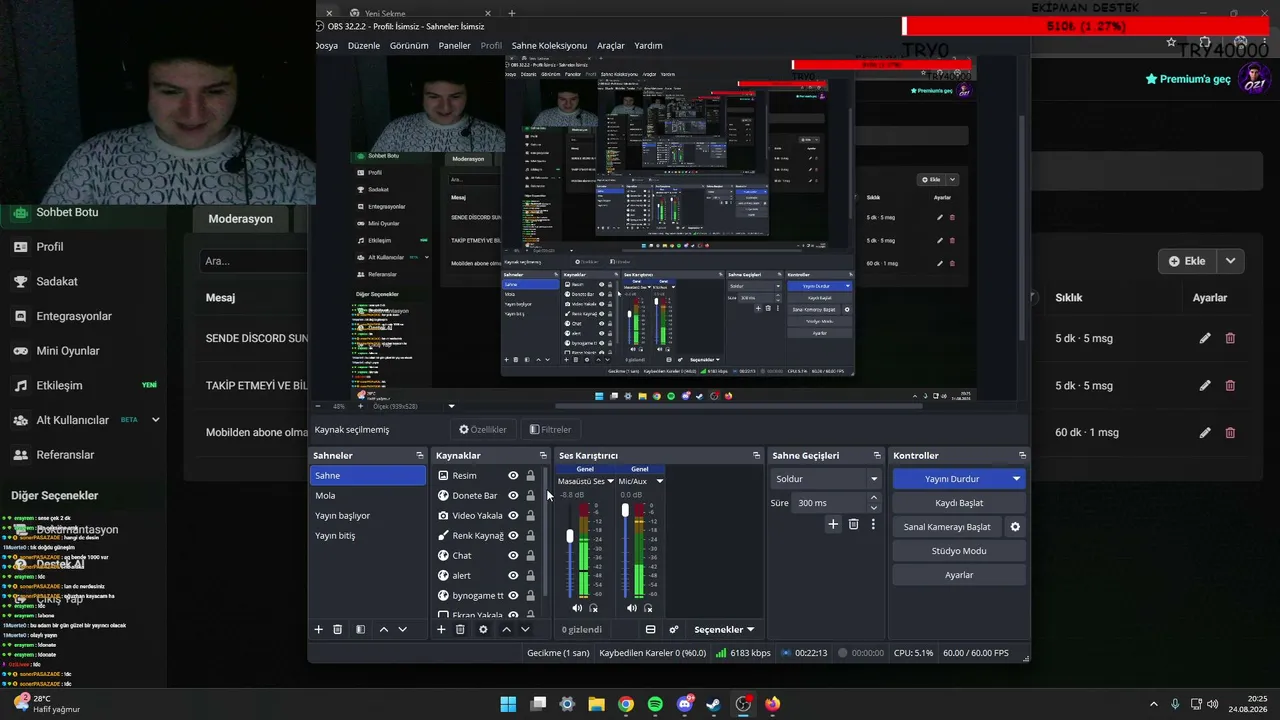Open Steam from the taskbar
Screen dimensions: 1280x720
point(713,704)
